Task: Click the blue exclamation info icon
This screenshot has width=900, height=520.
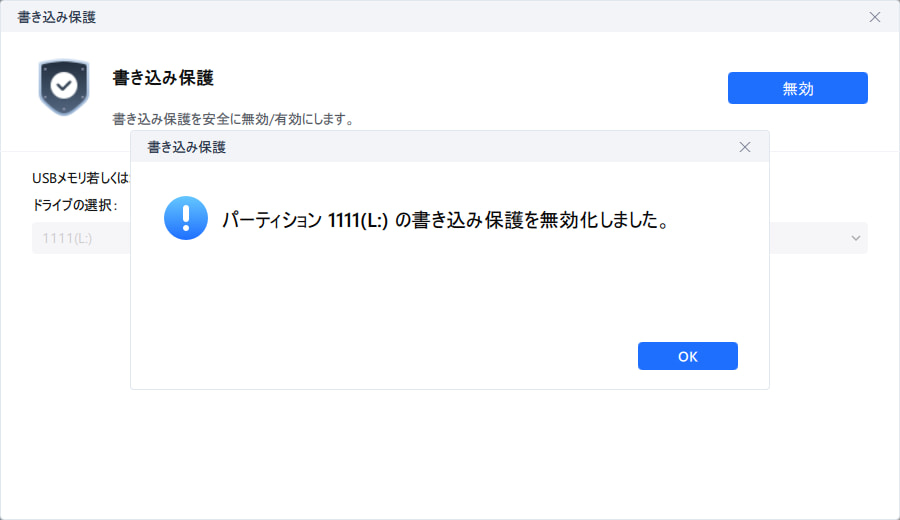Action: click(x=185, y=217)
